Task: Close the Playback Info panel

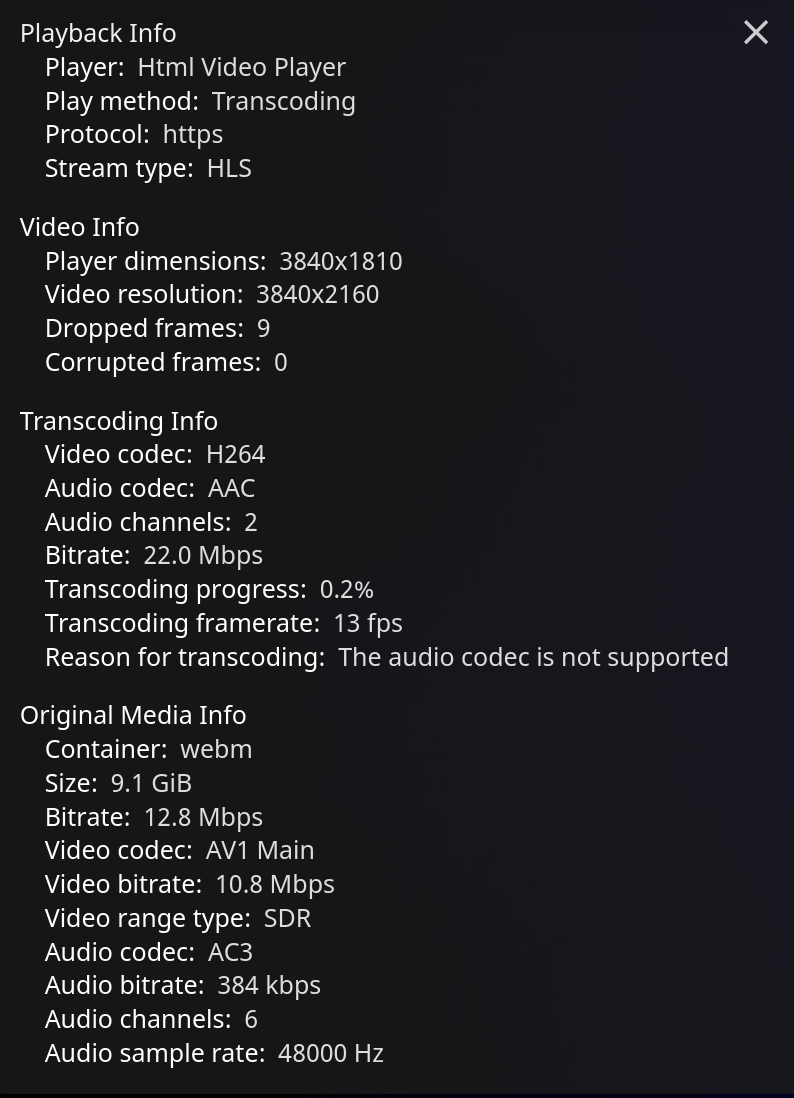Action: 756,33
